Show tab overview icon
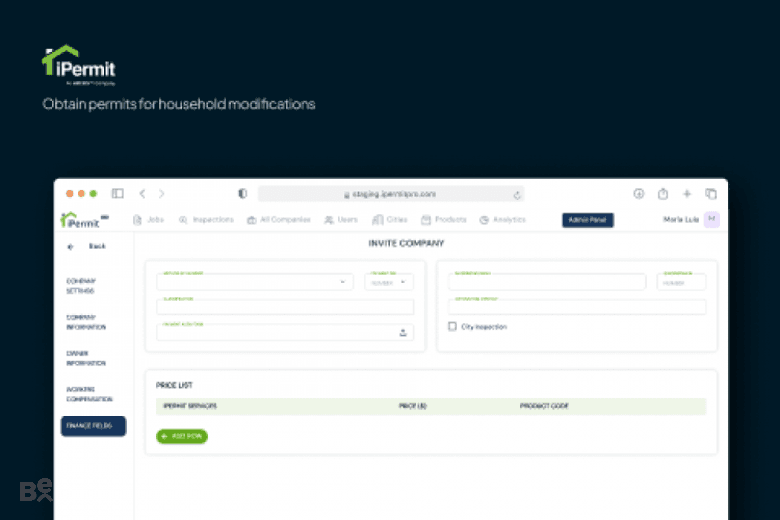 [711, 194]
